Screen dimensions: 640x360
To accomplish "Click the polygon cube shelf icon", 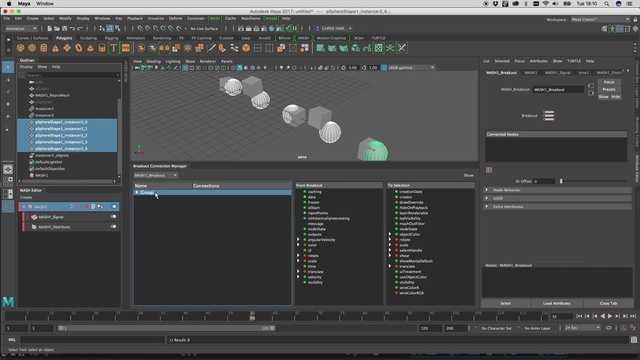I will coord(32,48).
